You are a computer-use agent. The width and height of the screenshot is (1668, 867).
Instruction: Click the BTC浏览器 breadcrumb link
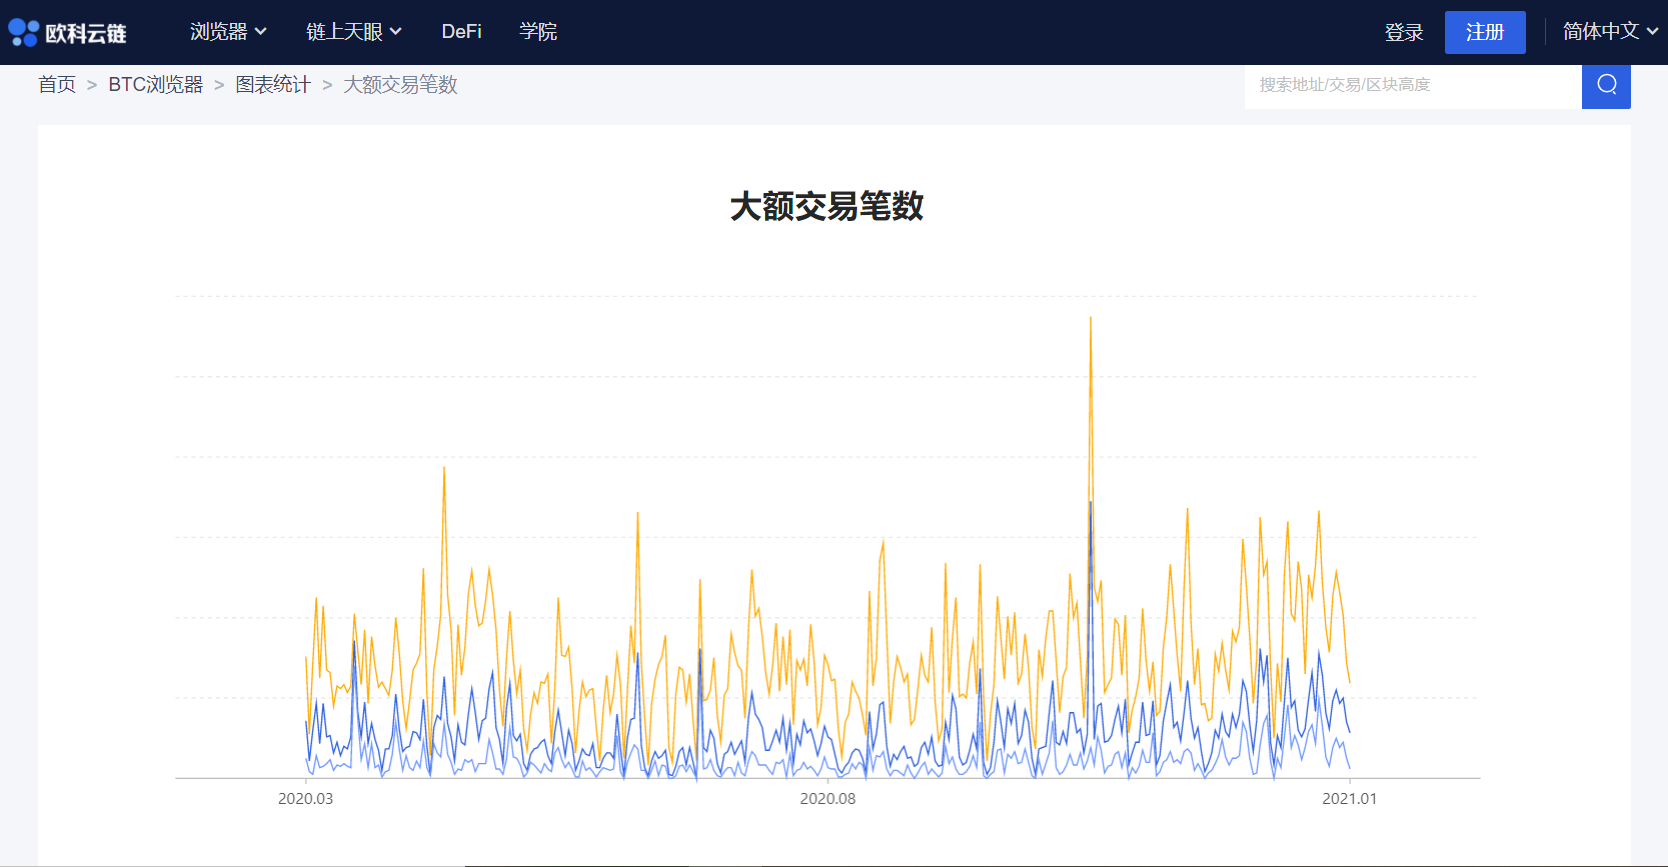pos(155,85)
